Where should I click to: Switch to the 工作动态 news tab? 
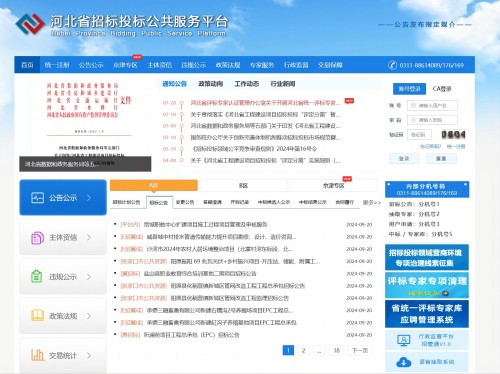[x=247, y=84]
